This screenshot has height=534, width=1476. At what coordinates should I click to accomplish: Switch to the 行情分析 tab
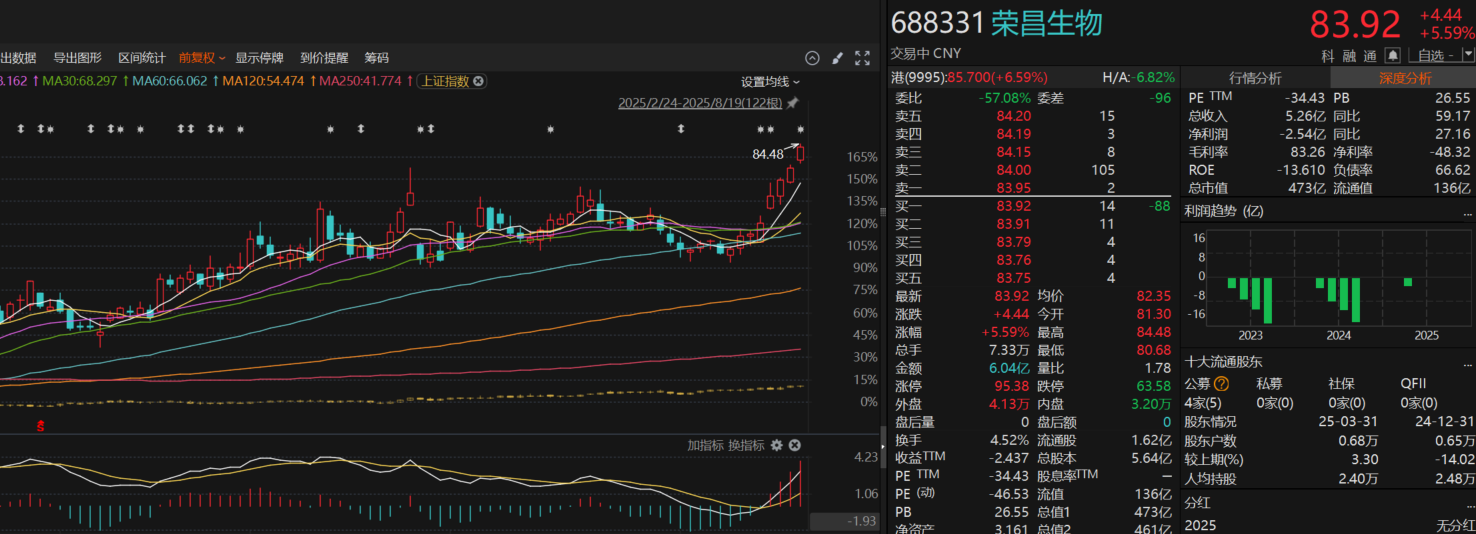(1255, 78)
